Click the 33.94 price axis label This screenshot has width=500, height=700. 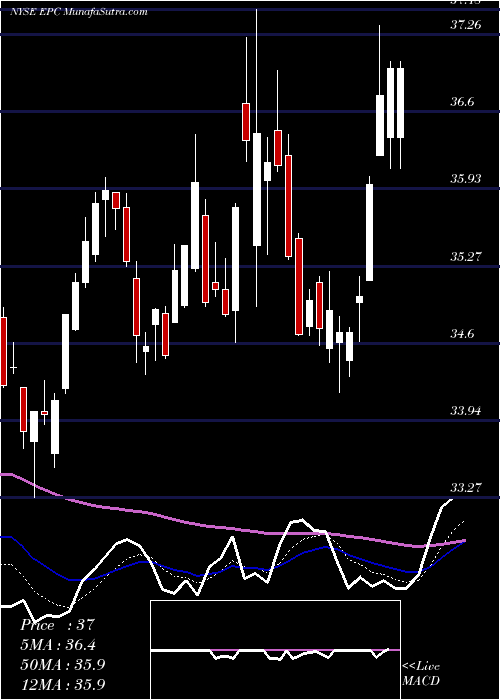(466, 410)
